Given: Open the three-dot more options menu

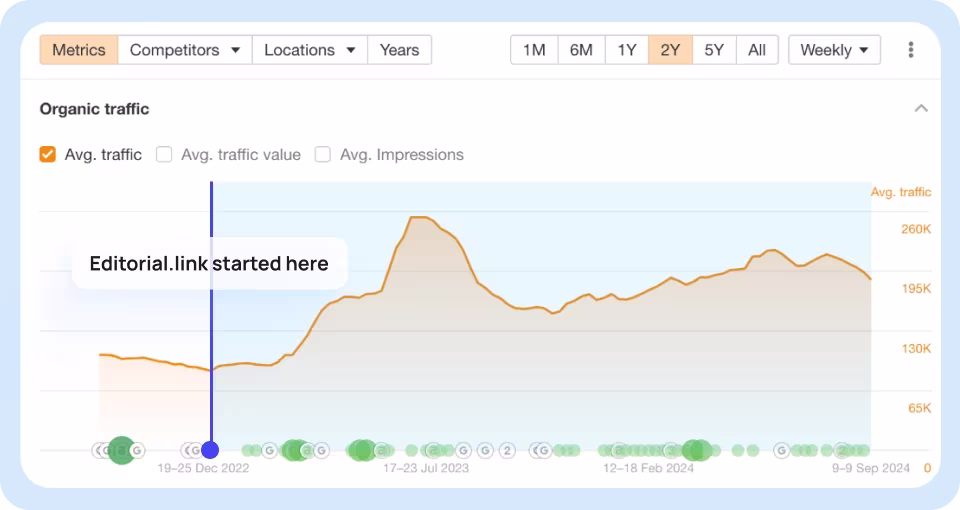Looking at the screenshot, I should point(910,50).
